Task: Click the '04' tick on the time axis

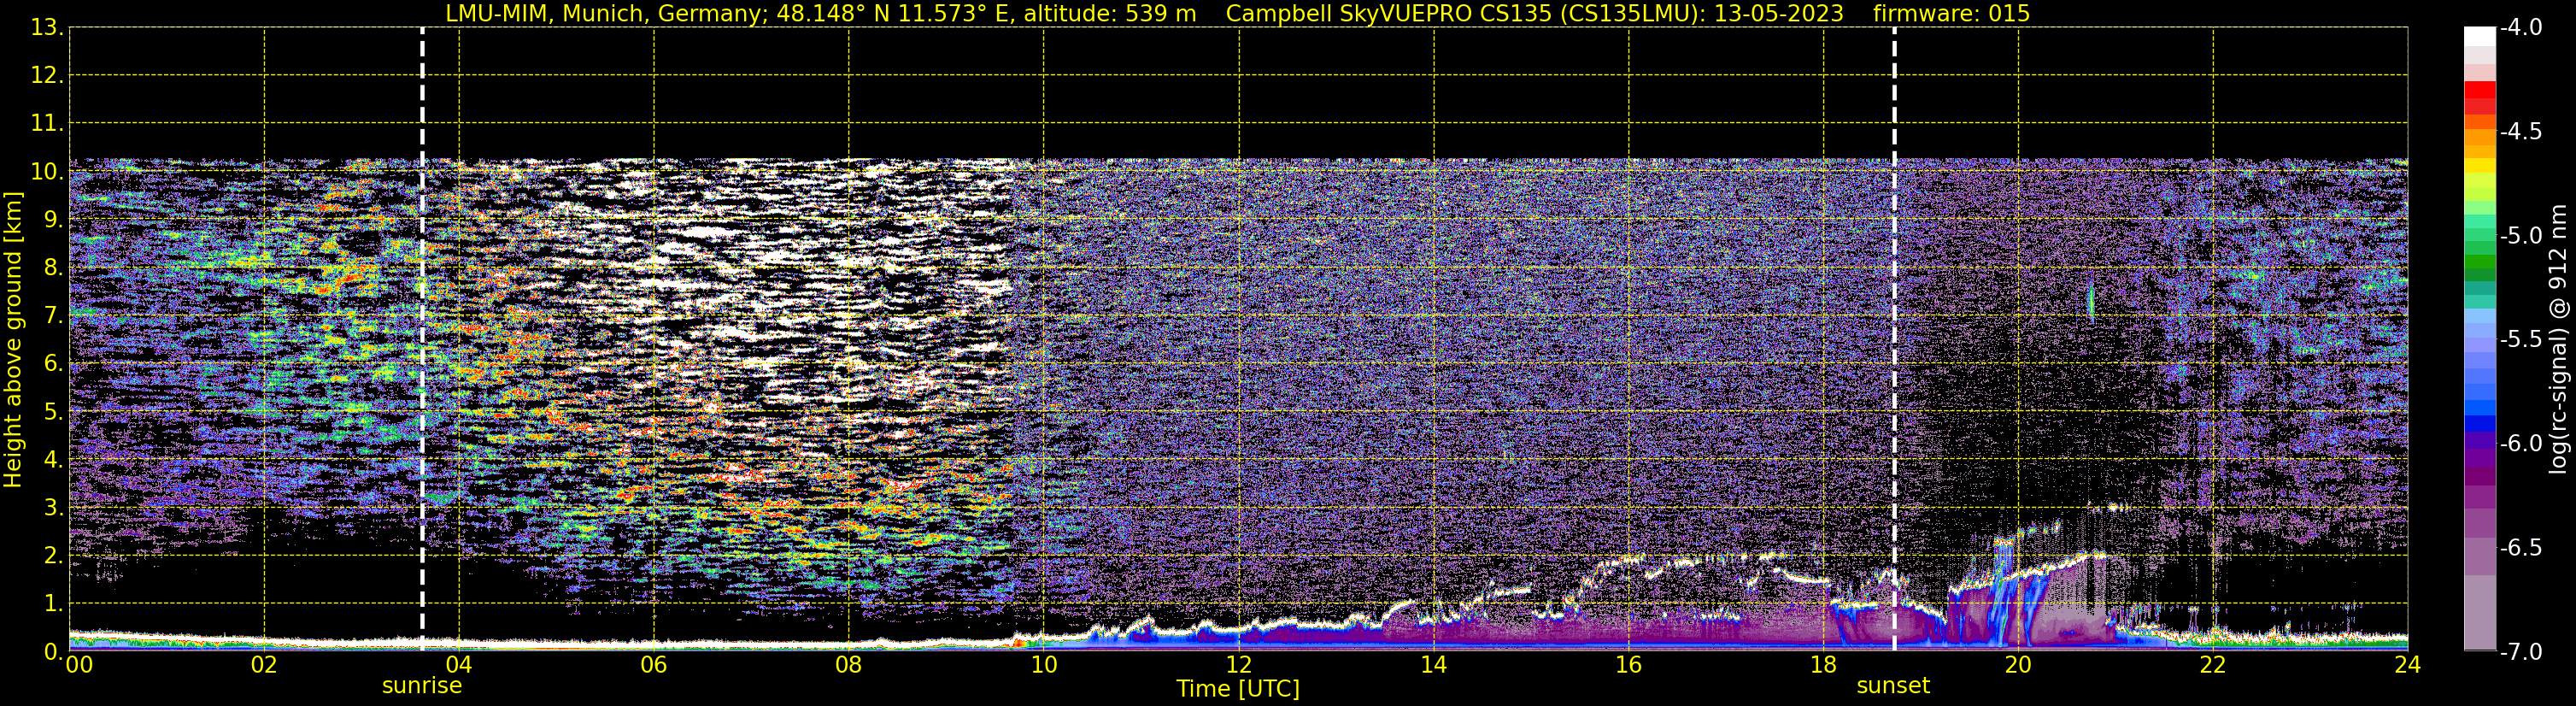Action: [x=459, y=665]
